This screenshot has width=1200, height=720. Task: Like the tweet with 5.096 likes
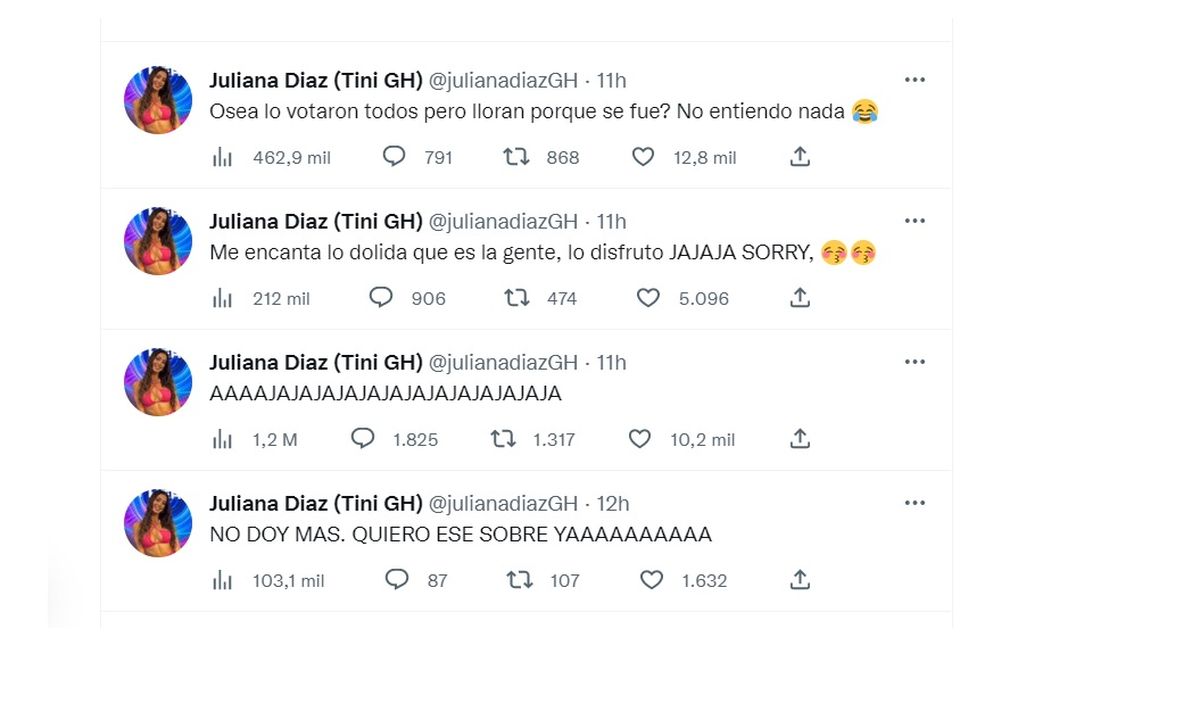pyautogui.click(x=648, y=298)
